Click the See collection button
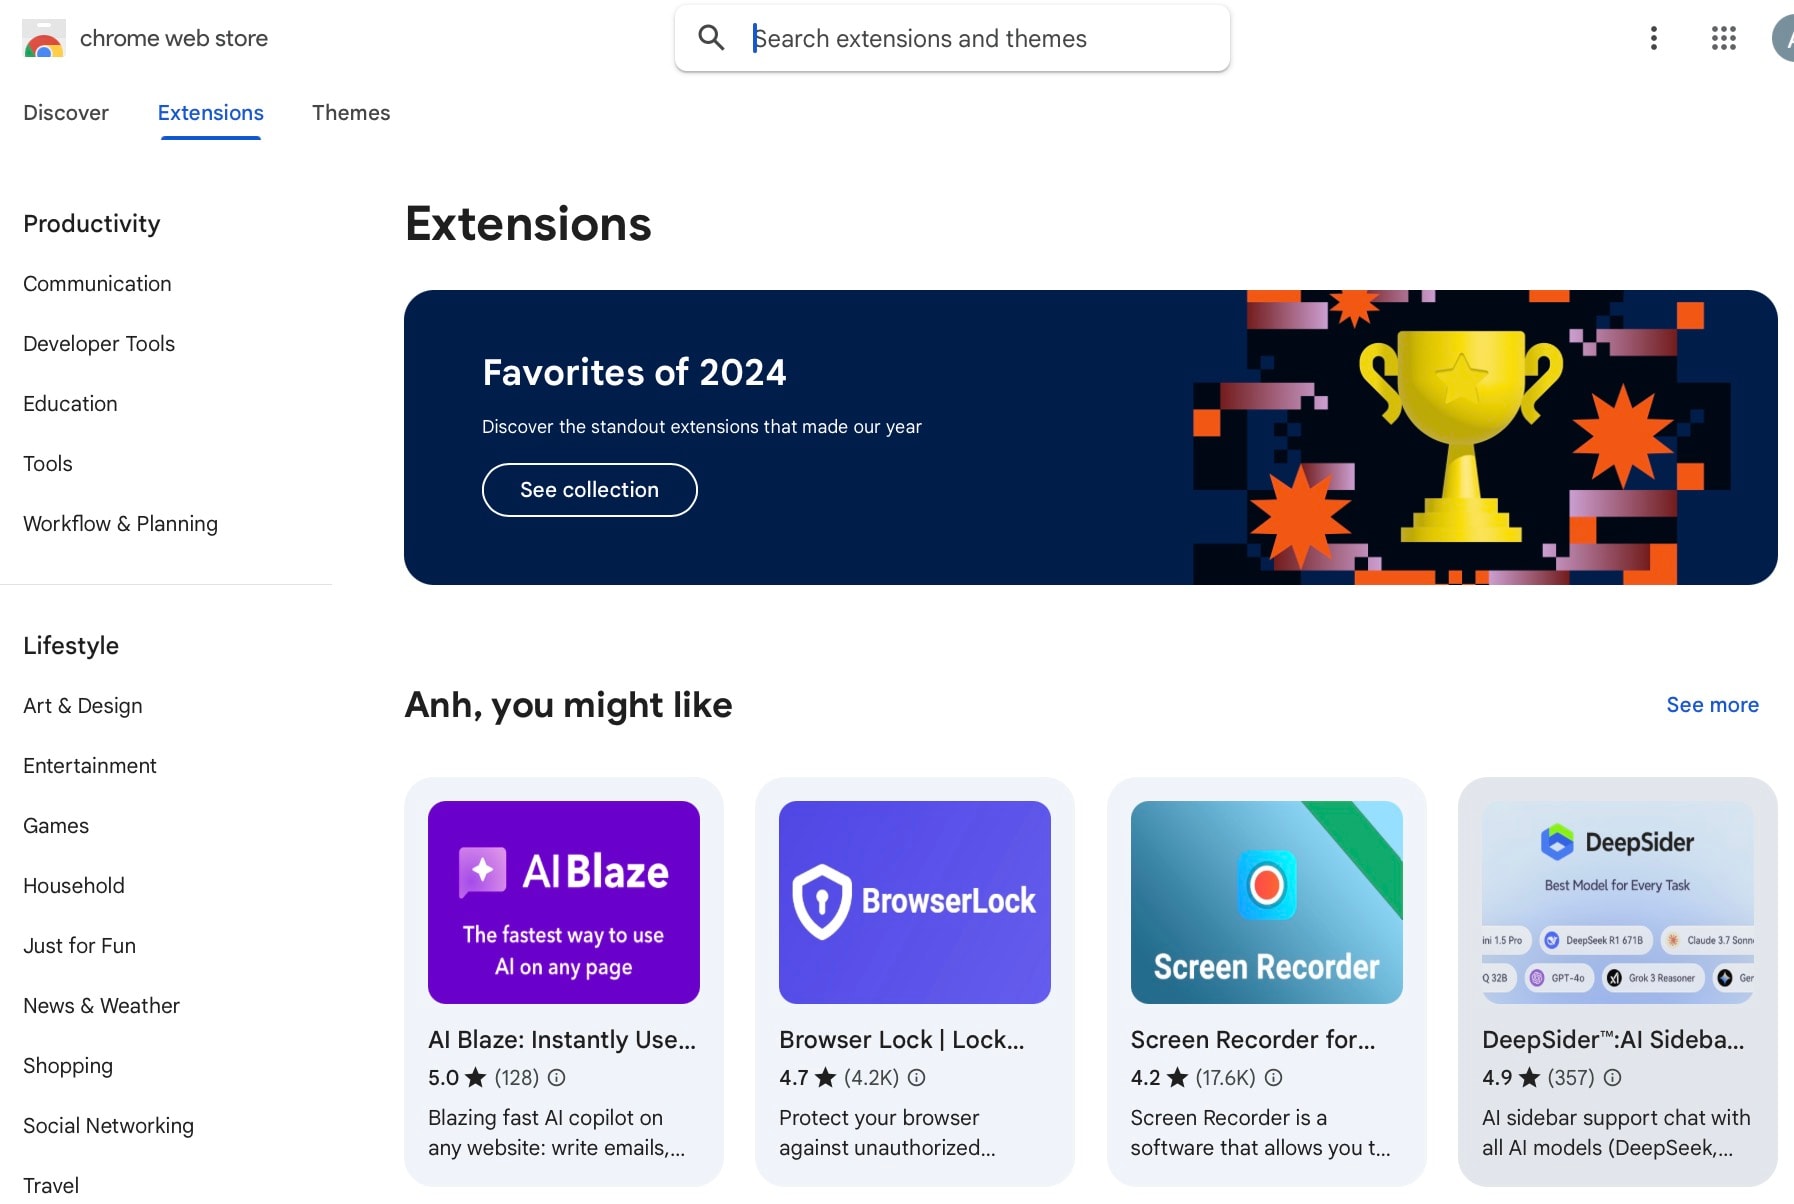Viewport: 1794px width, 1204px height. pos(590,490)
